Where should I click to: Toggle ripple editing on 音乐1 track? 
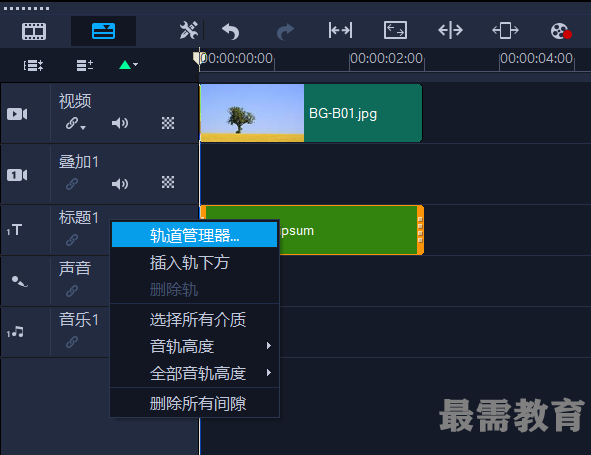72,342
